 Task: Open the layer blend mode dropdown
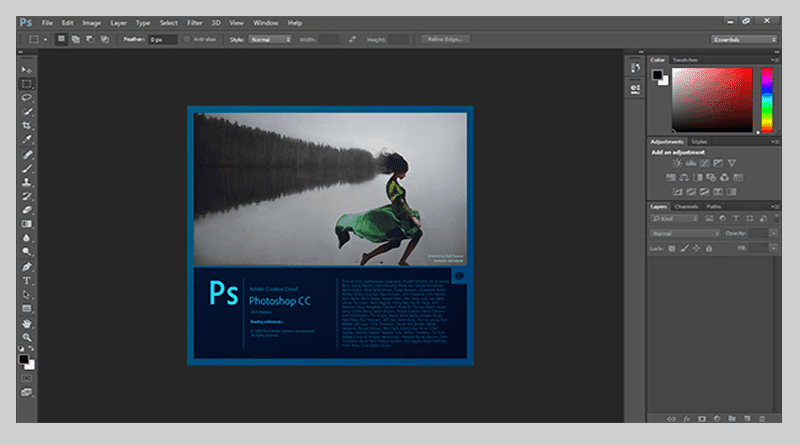tap(685, 233)
